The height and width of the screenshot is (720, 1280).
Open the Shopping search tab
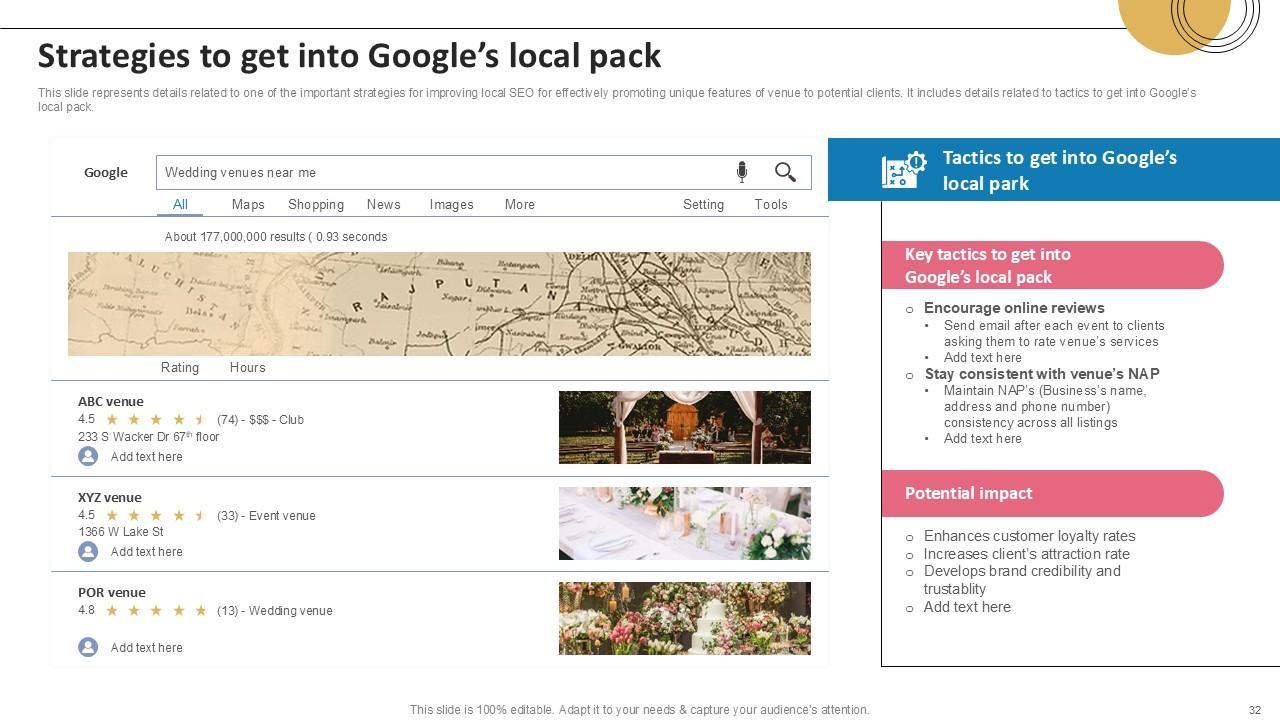pos(316,204)
